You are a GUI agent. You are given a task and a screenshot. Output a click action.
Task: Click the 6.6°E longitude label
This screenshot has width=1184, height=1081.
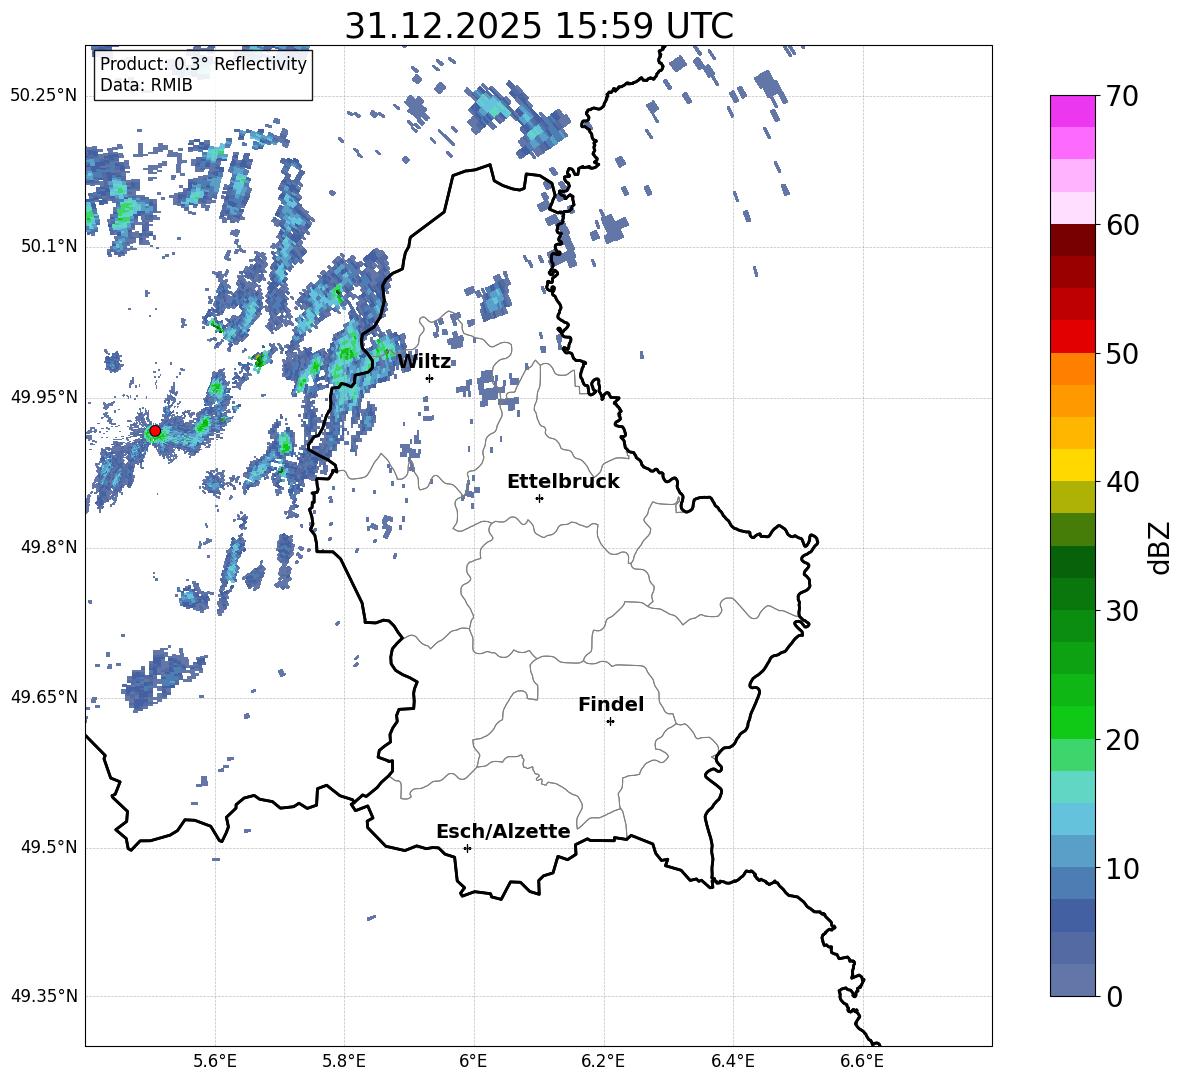point(862,1062)
